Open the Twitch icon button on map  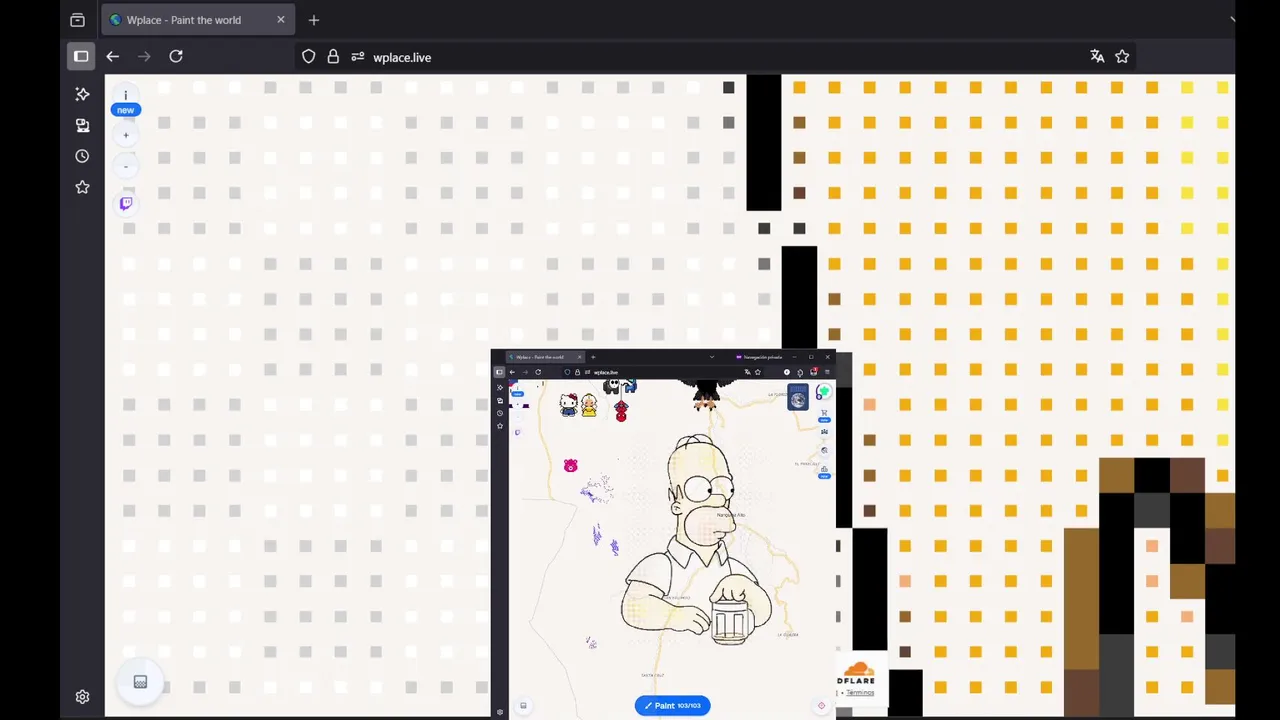tap(126, 203)
